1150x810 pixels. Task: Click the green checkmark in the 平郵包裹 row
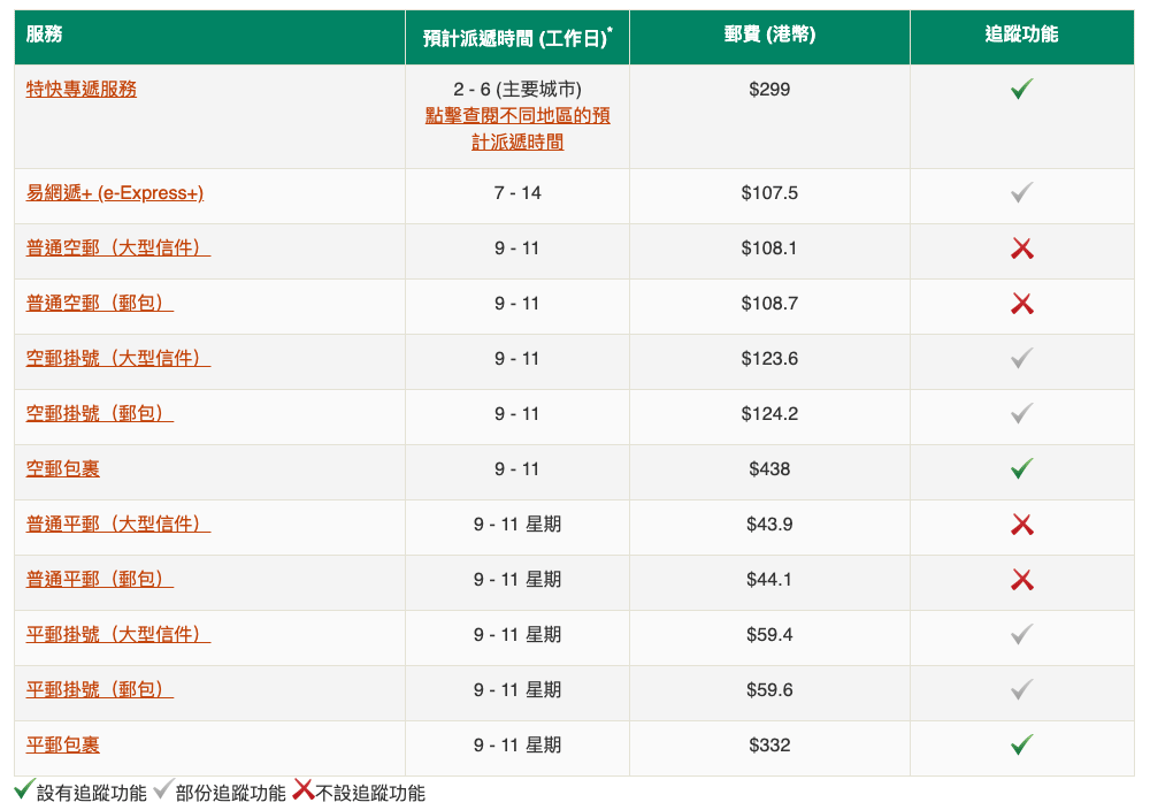tap(1021, 745)
